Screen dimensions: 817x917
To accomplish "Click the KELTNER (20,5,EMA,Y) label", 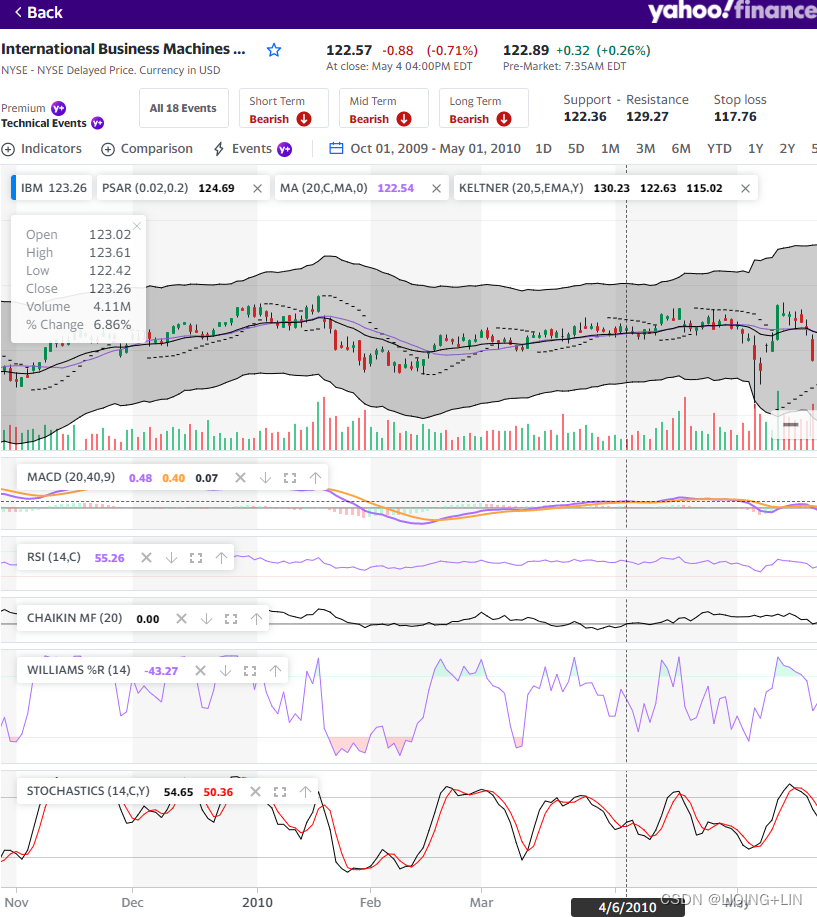I will pyautogui.click(x=521, y=188).
